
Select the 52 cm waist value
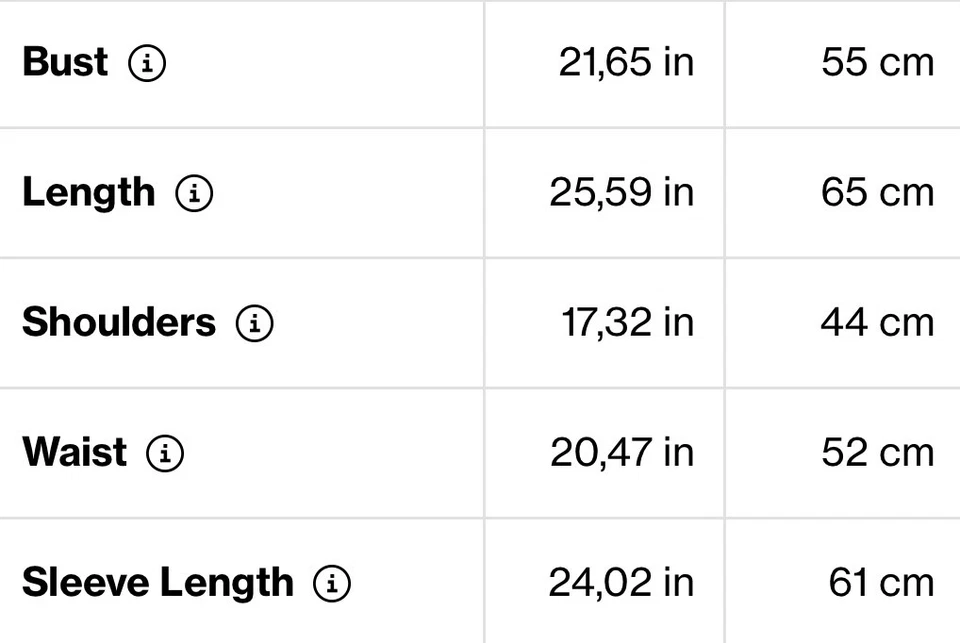click(878, 453)
